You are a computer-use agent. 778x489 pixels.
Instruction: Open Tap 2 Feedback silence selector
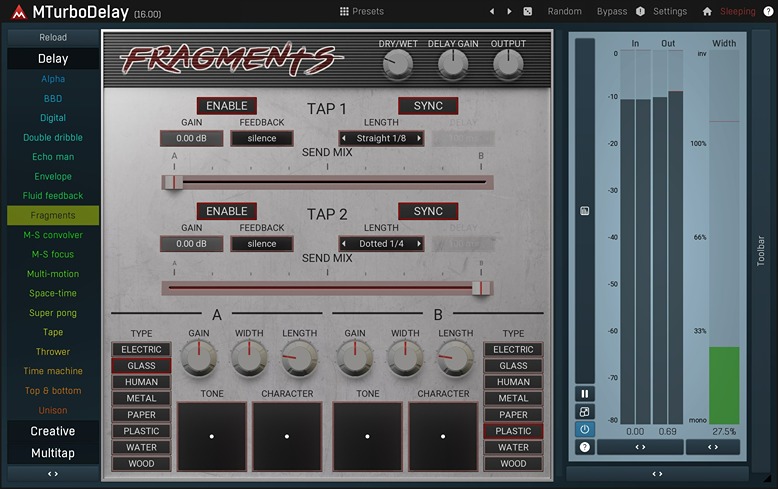262,244
